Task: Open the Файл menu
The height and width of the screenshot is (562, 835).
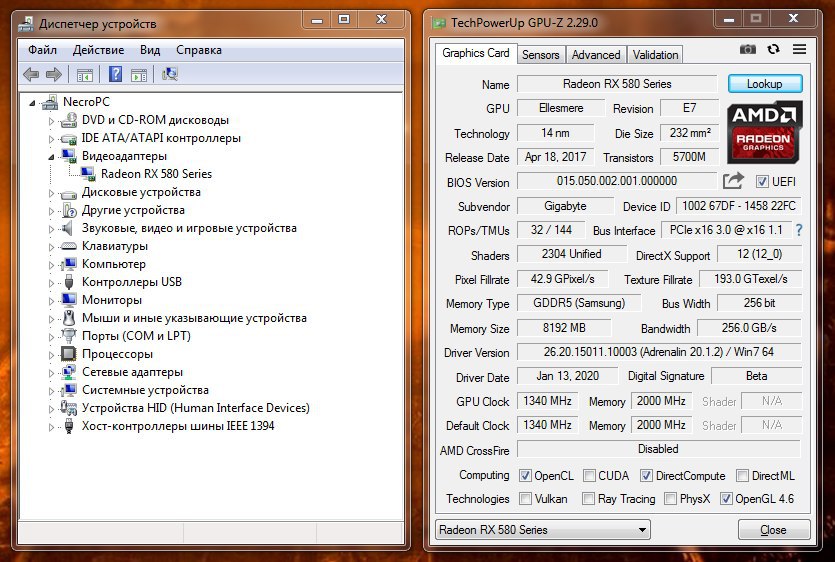Action: point(42,50)
